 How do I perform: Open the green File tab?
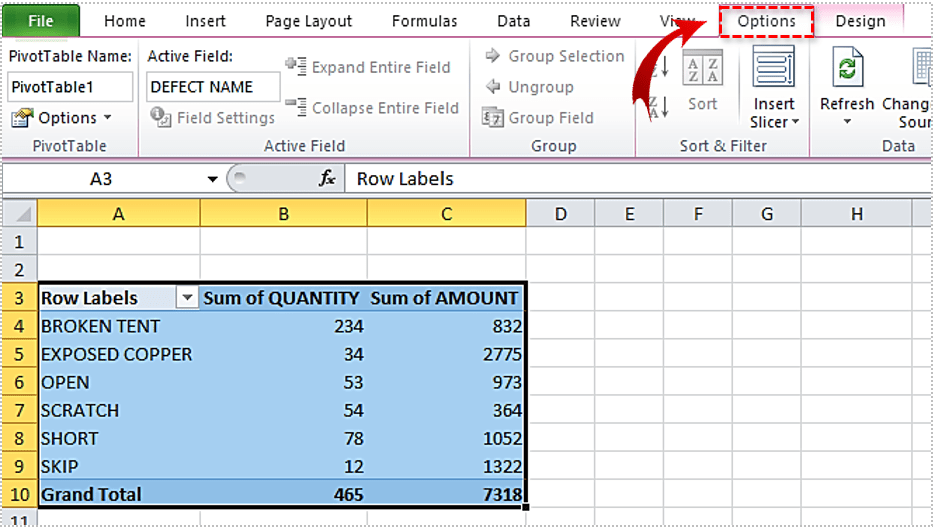click(41, 21)
